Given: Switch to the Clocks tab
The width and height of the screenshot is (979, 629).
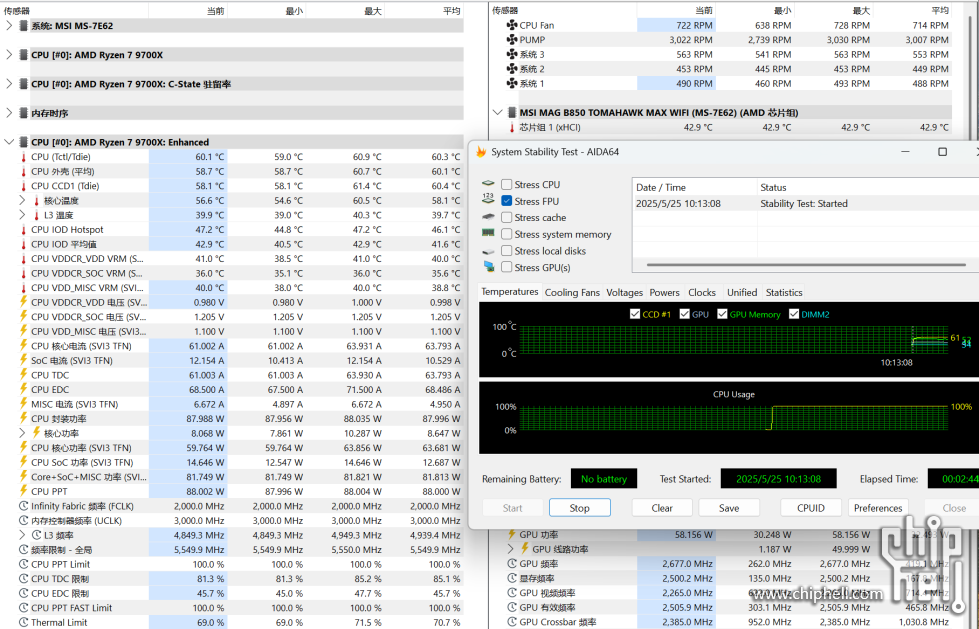Looking at the screenshot, I should click(x=702, y=292).
